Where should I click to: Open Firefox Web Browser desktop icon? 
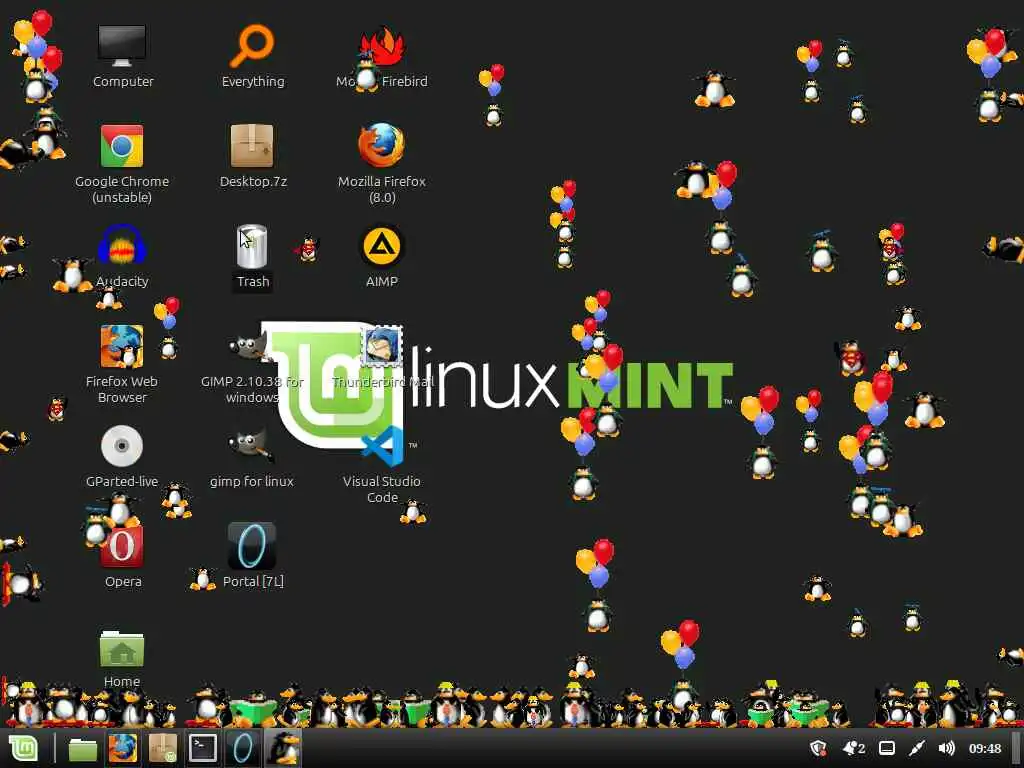point(122,347)
